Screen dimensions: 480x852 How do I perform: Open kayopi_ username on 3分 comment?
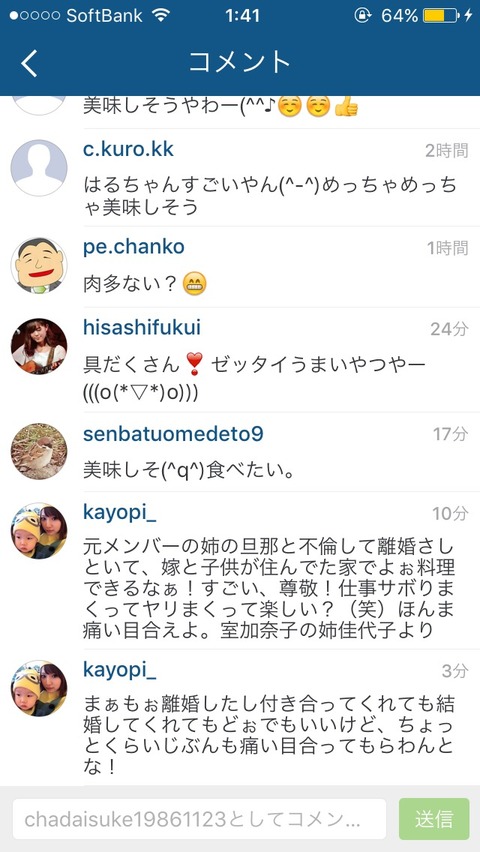(120, 670)
